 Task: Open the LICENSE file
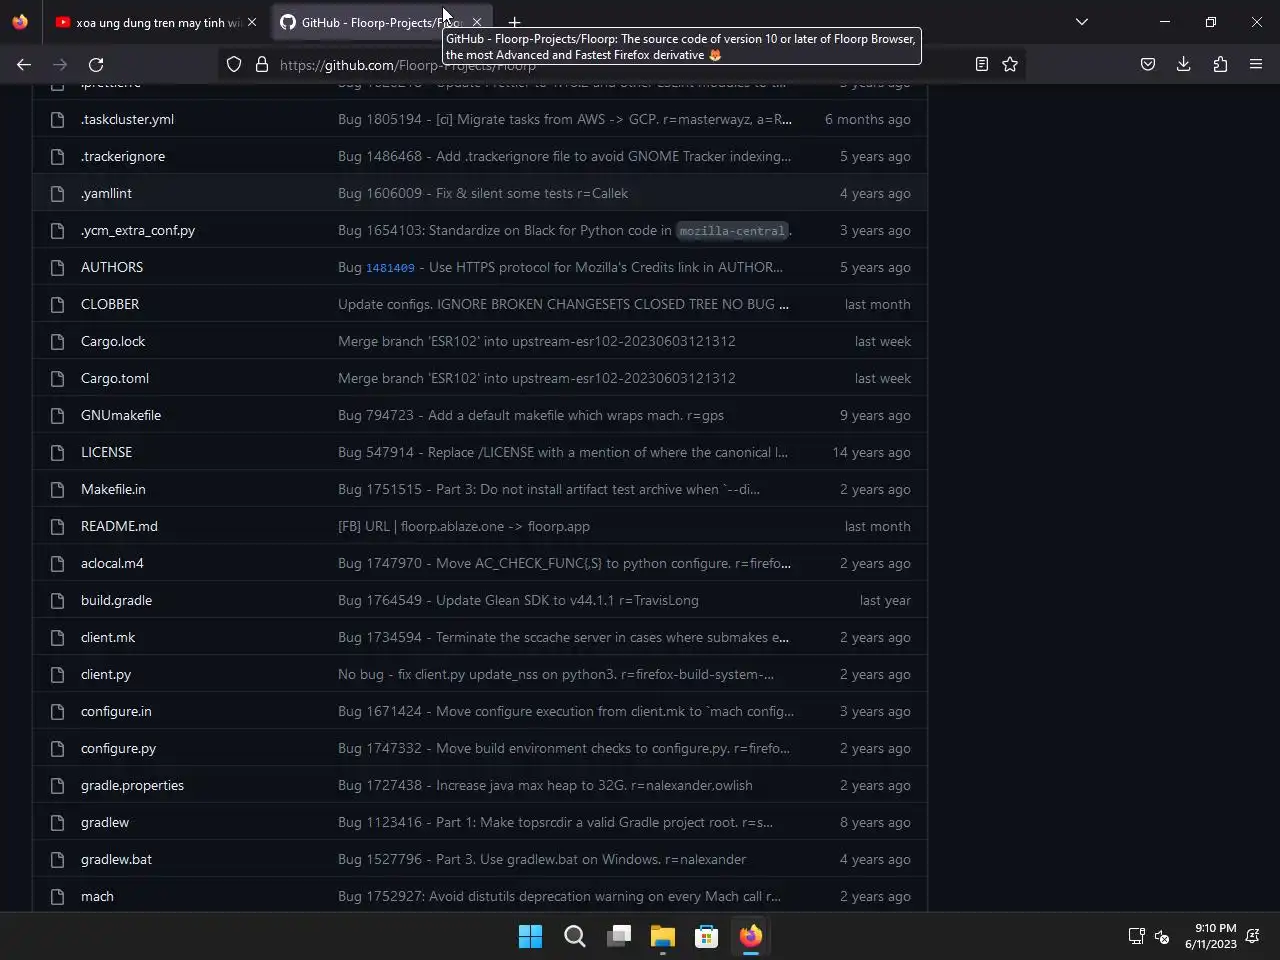click(106, 452)
